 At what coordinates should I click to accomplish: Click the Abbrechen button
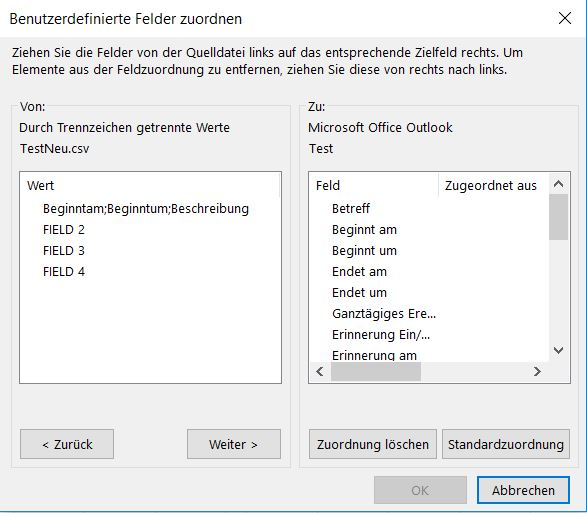coord(523,490)
